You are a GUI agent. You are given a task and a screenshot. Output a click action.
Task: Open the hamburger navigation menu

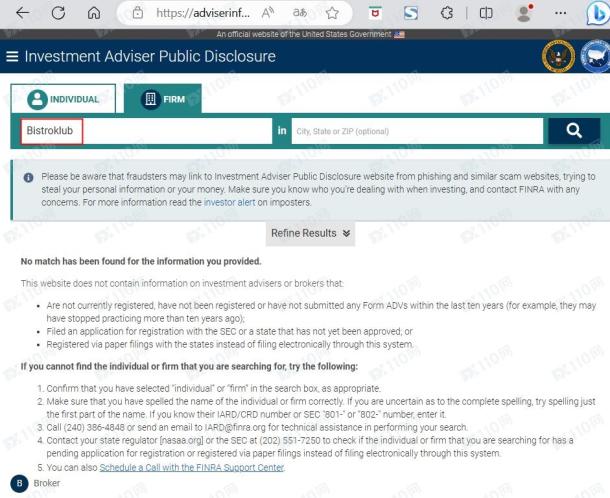(12, 57)
